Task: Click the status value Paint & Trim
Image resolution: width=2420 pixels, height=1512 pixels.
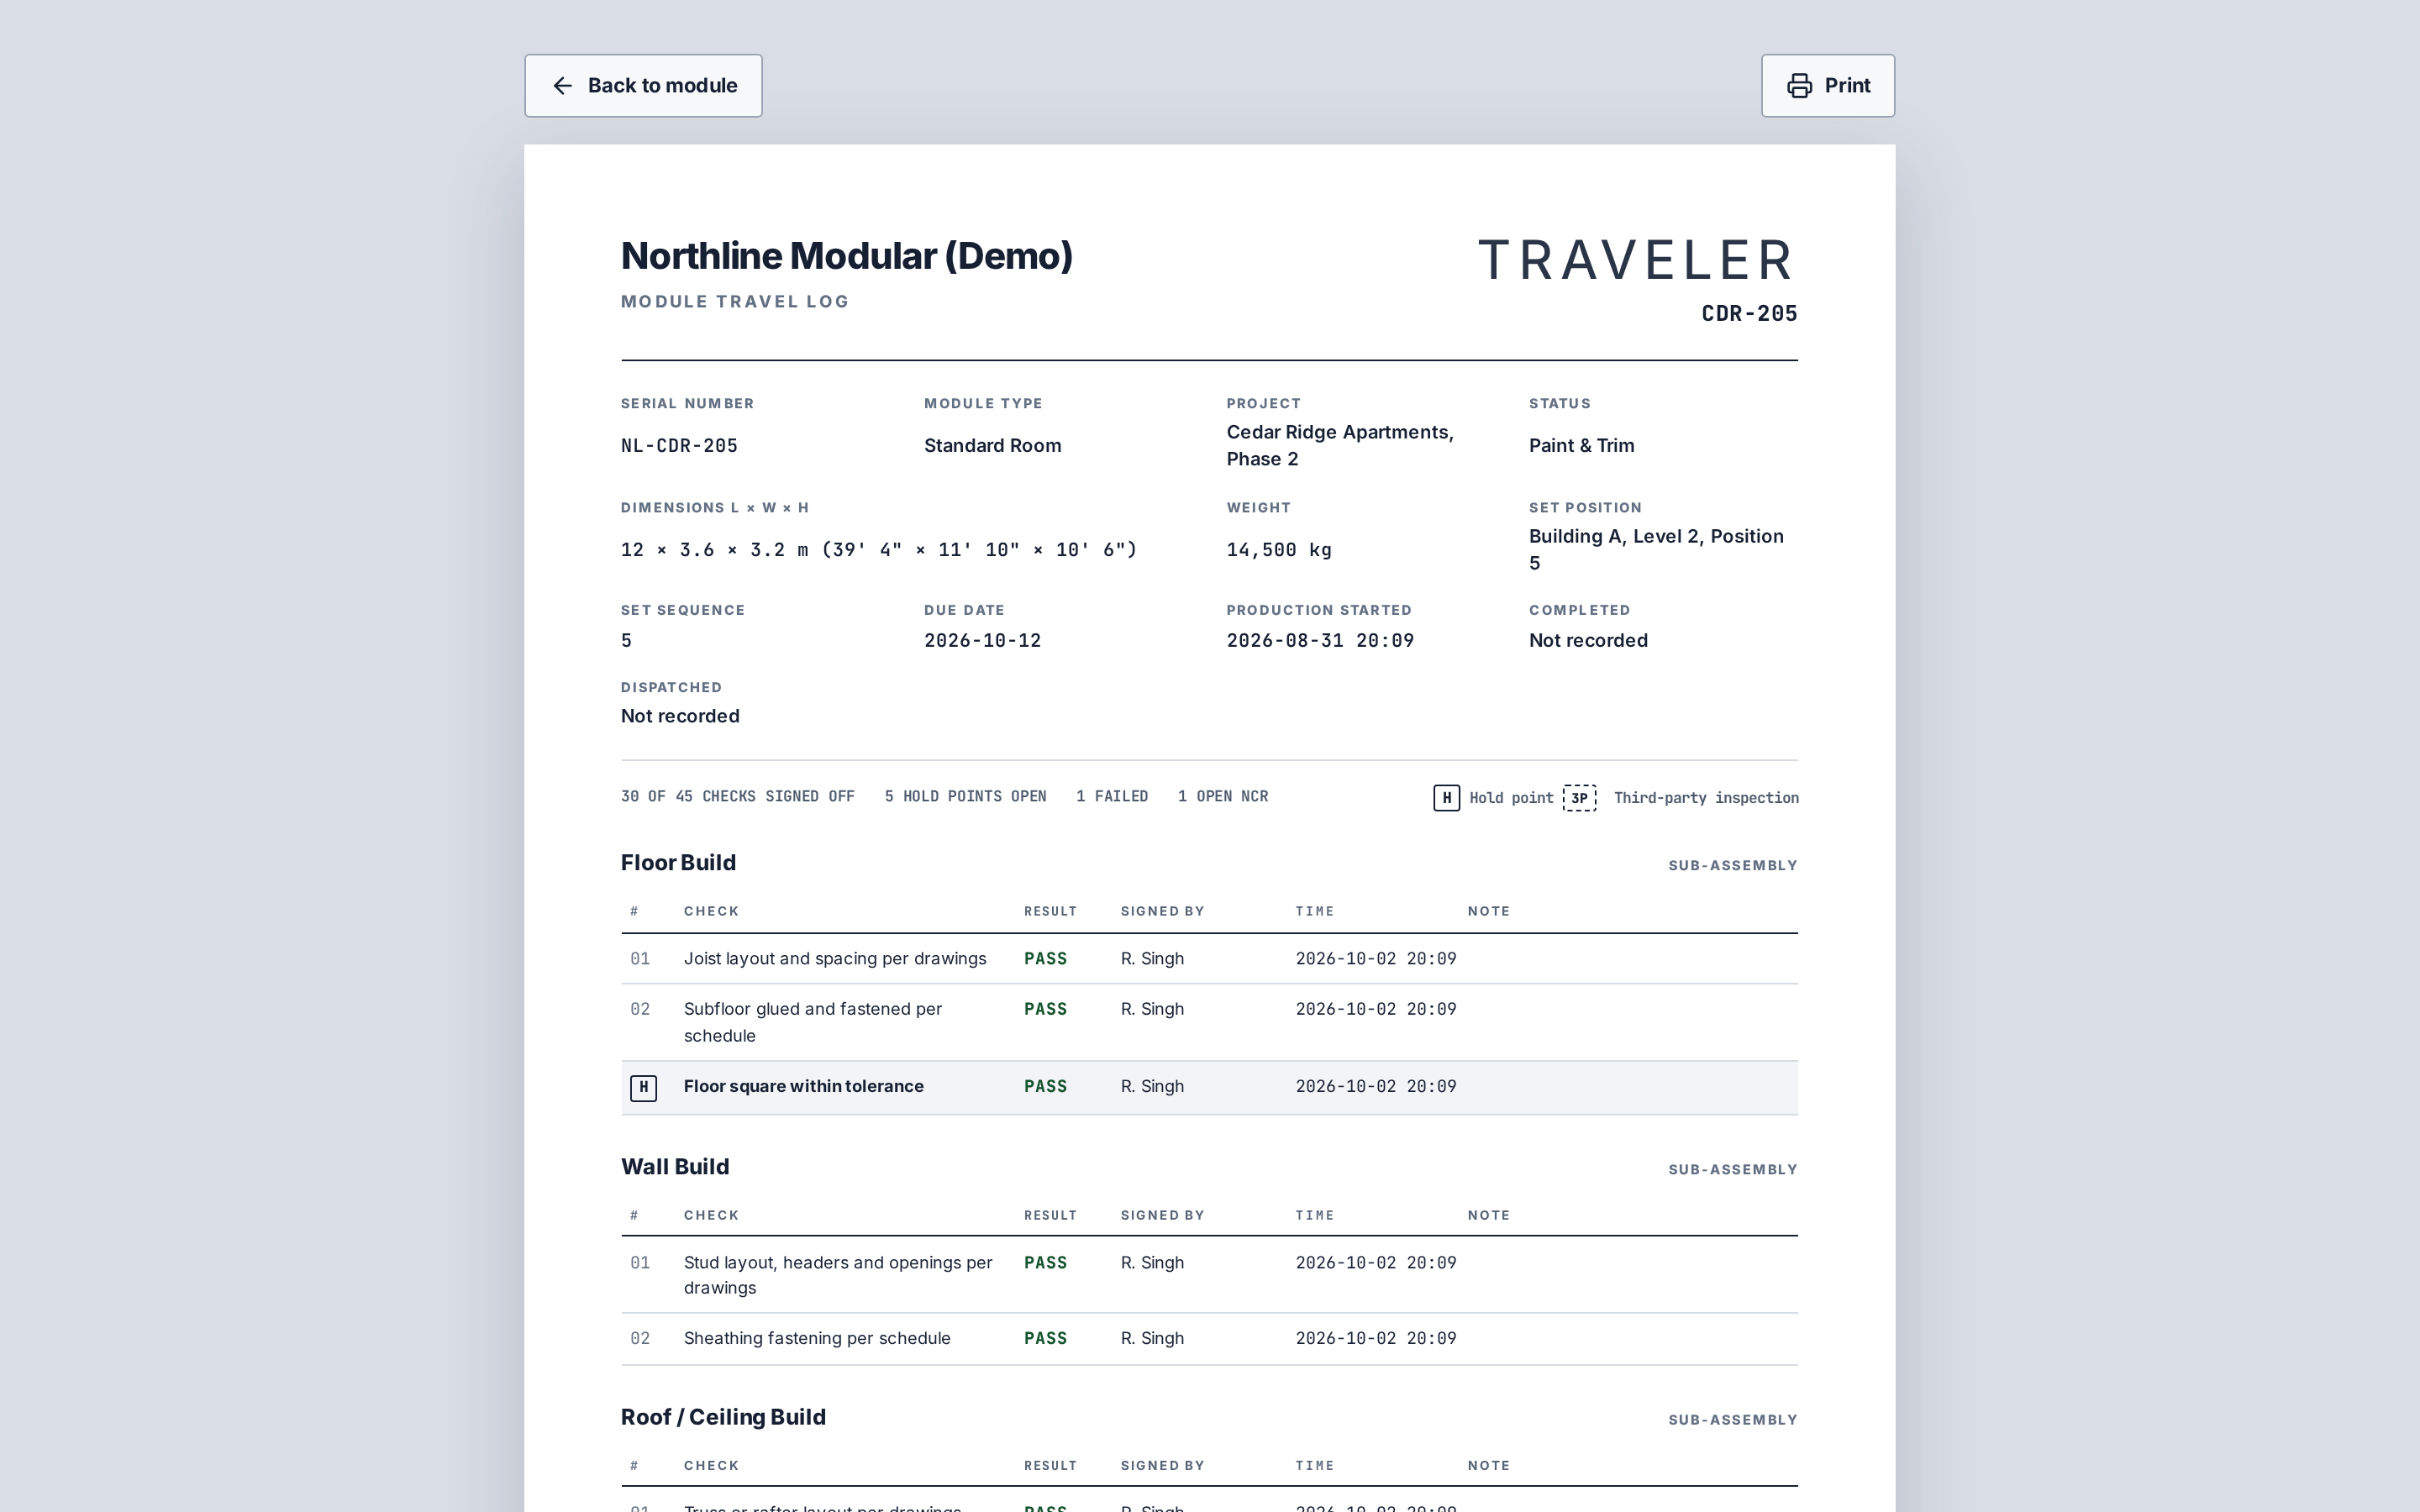Action: 1581,446
